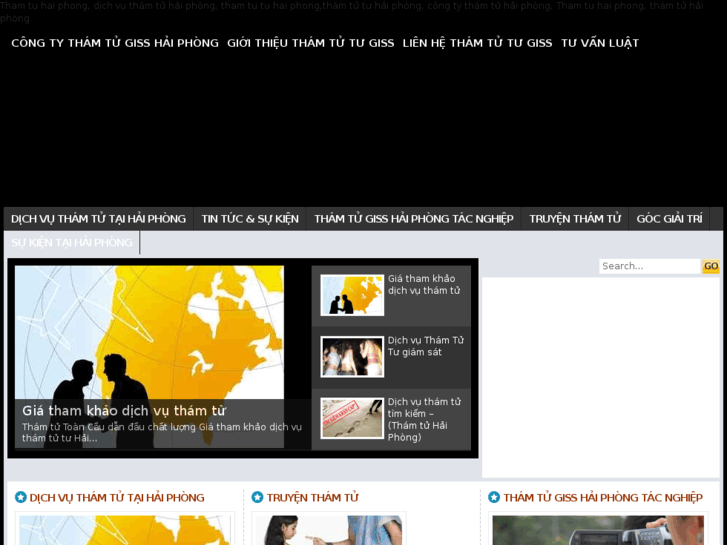Open TRUYỆN THÁM TỬ section heading
The height and width of the screenshot is (545, 727).
coord(312,498)
